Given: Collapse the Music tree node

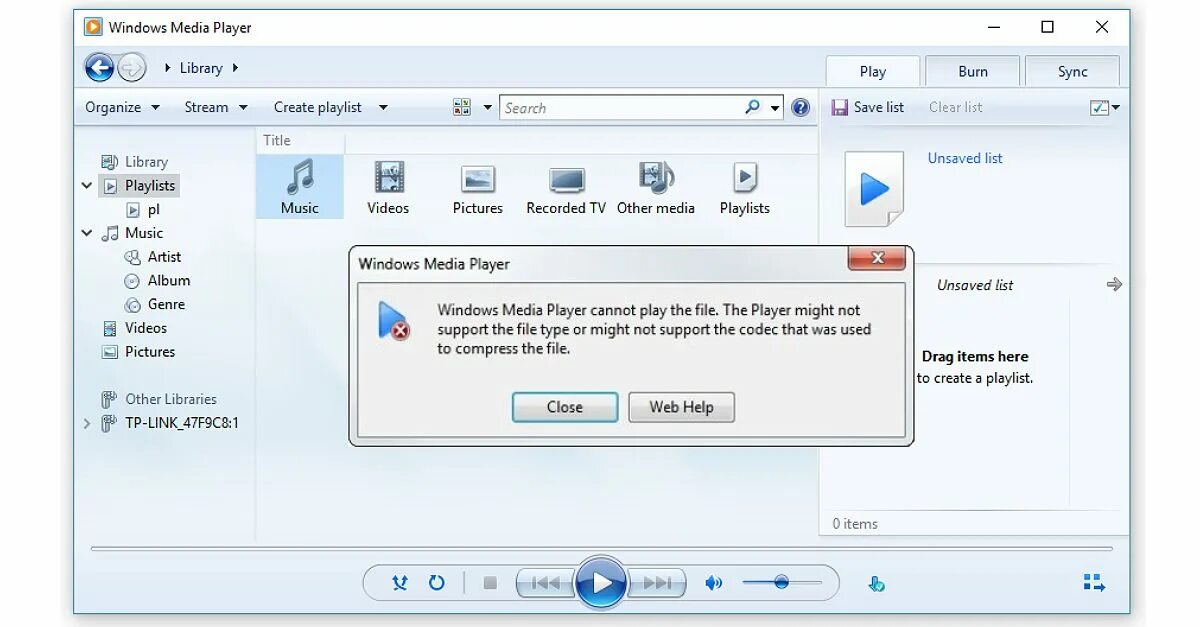Looking at the screenshot, I should (x=87, y=233).
